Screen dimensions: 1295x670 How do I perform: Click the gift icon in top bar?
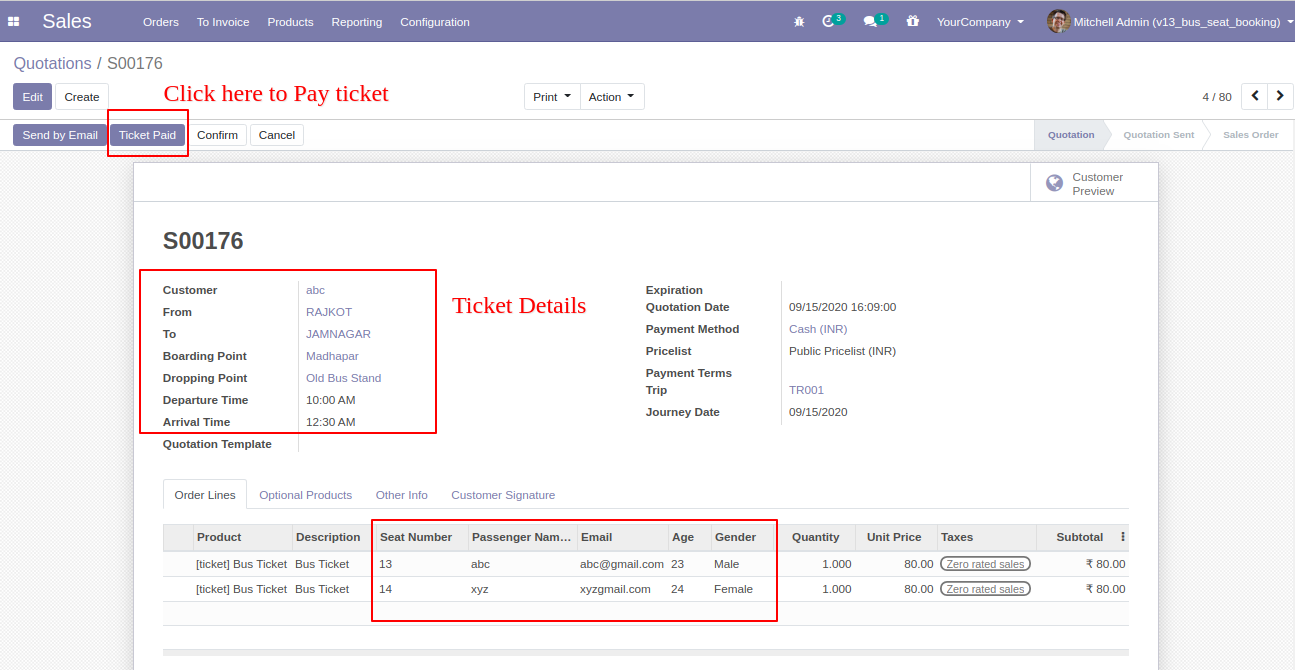pos(912,21)
